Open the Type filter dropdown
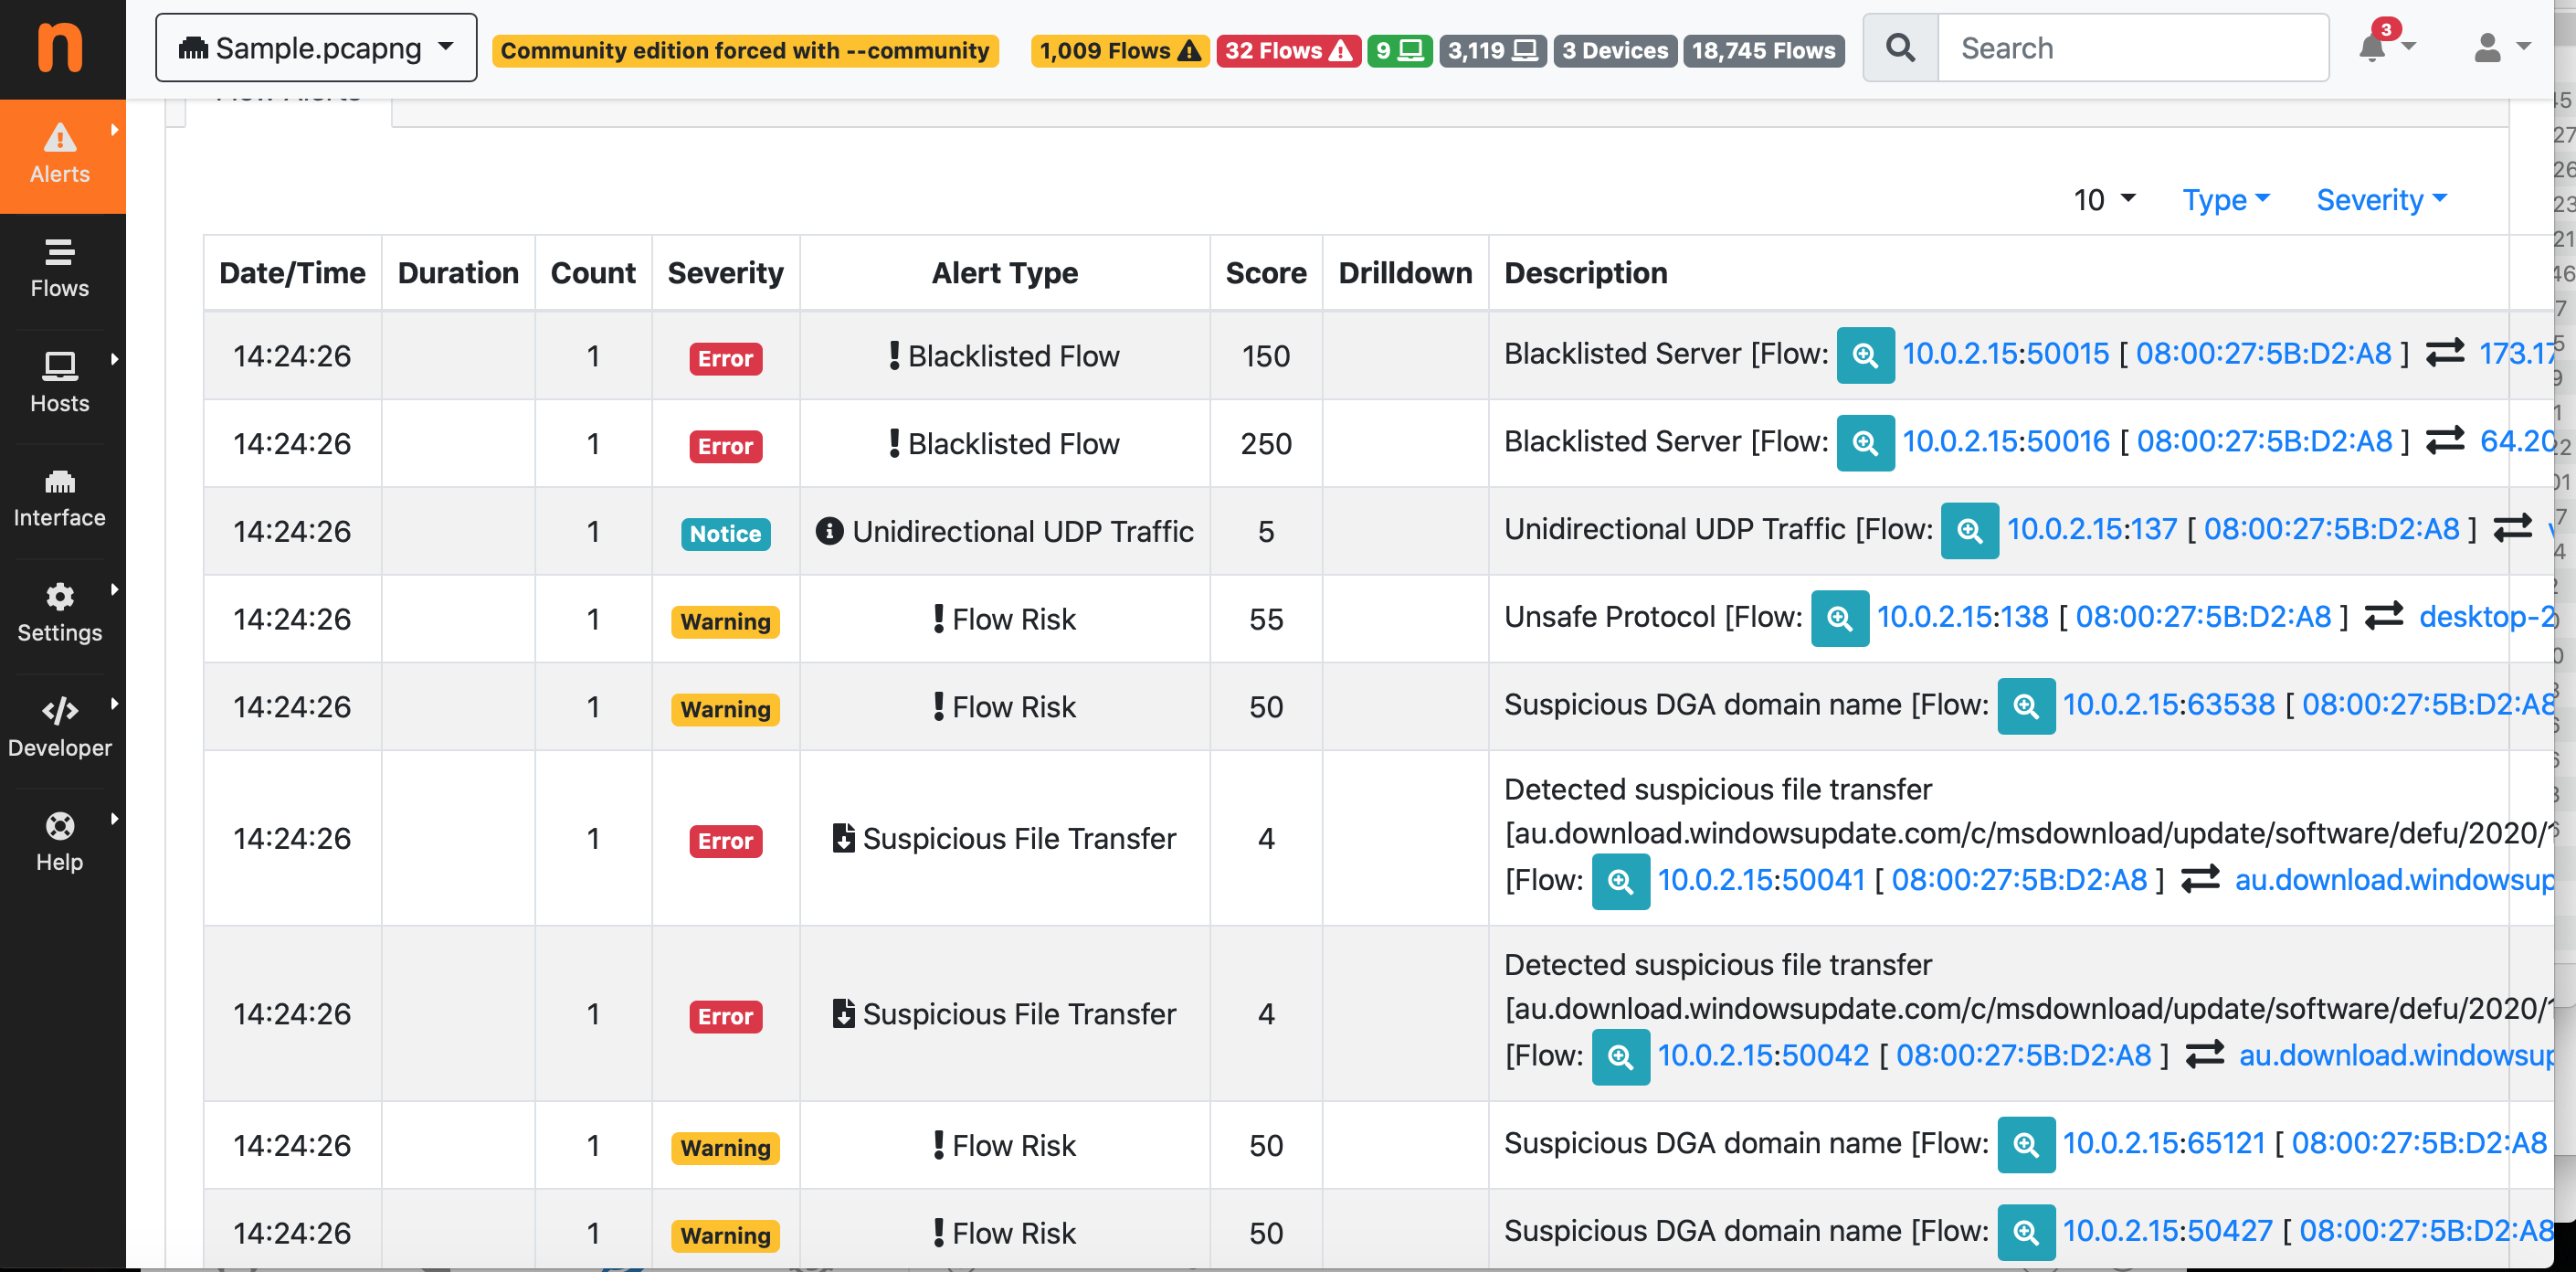This screenshot has height=1272, width=2576. tap(2225, 200)
